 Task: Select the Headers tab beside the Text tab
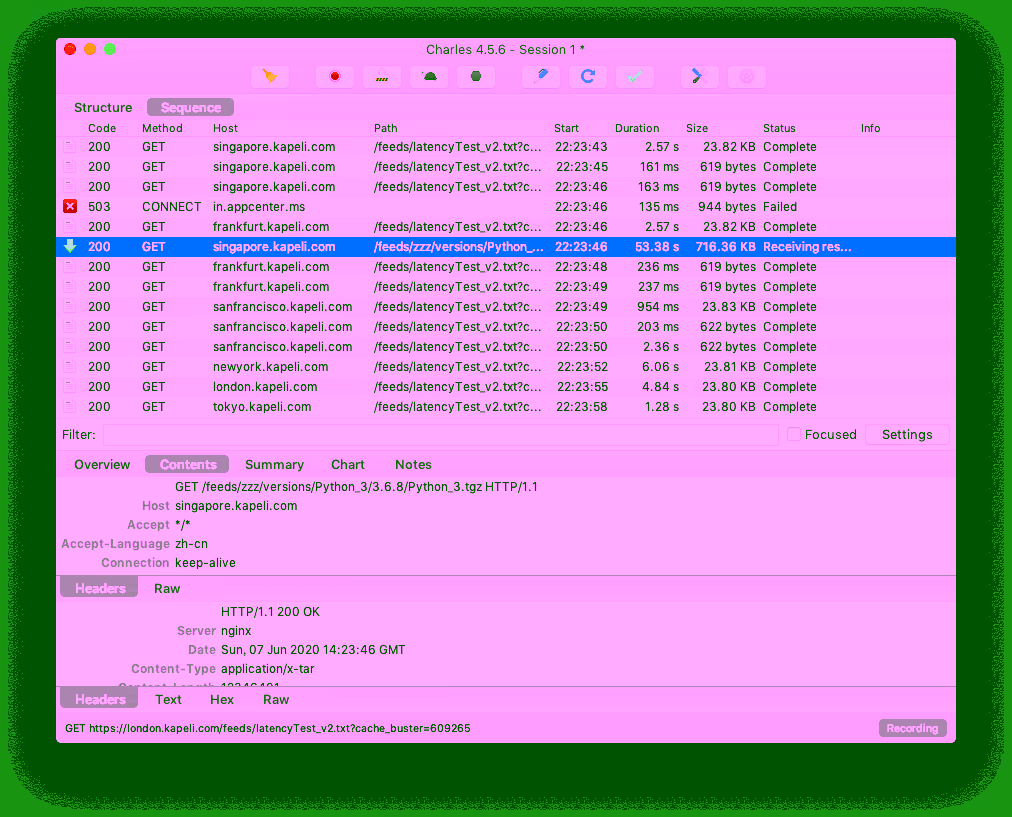(99, 700)
